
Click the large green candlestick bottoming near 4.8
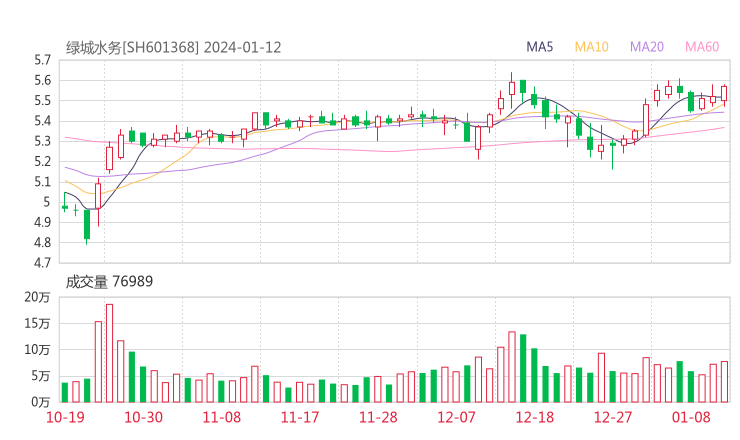click(x=87, y=226)
